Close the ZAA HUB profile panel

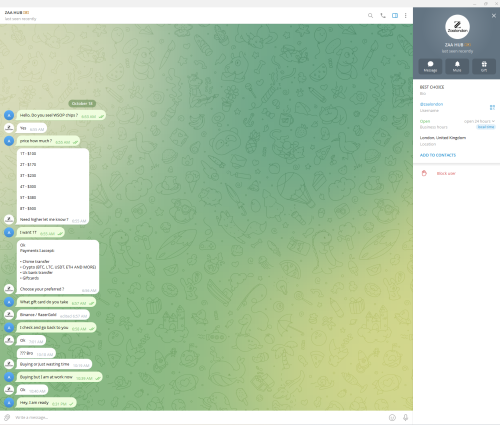(x=494, y=16)
